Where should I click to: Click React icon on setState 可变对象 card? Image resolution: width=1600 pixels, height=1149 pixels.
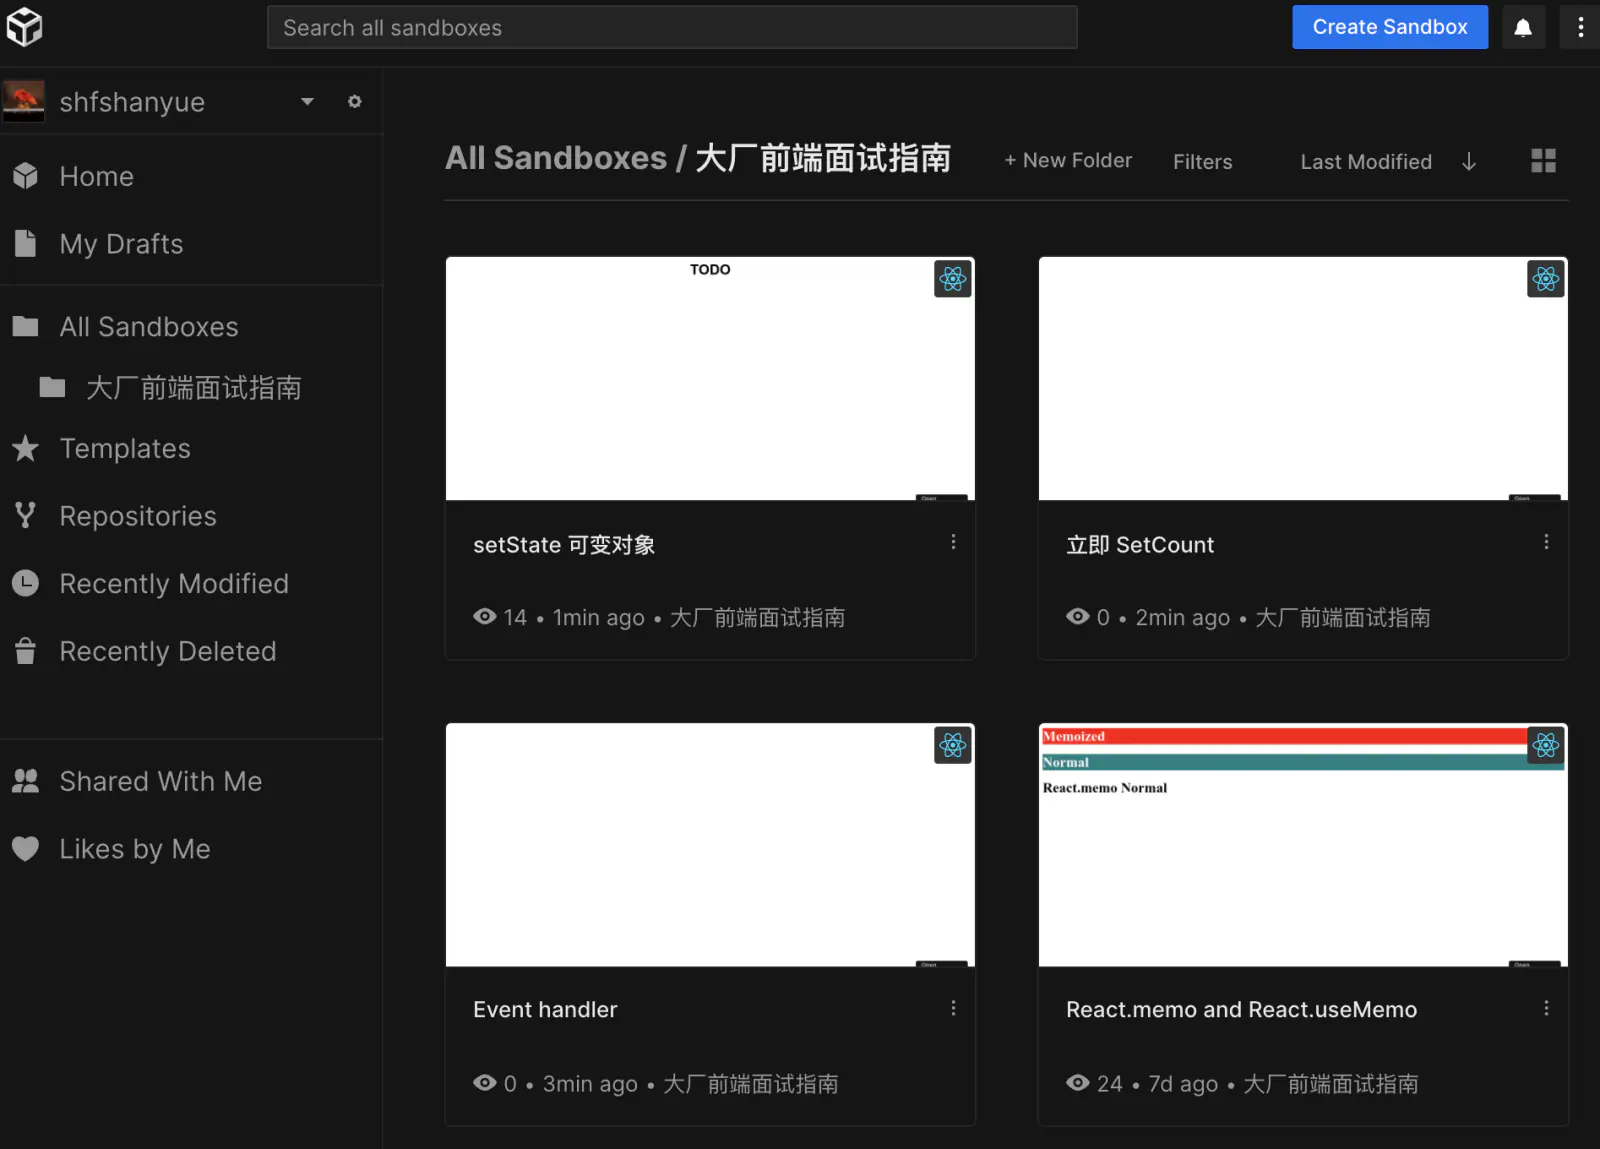[953, 279]
